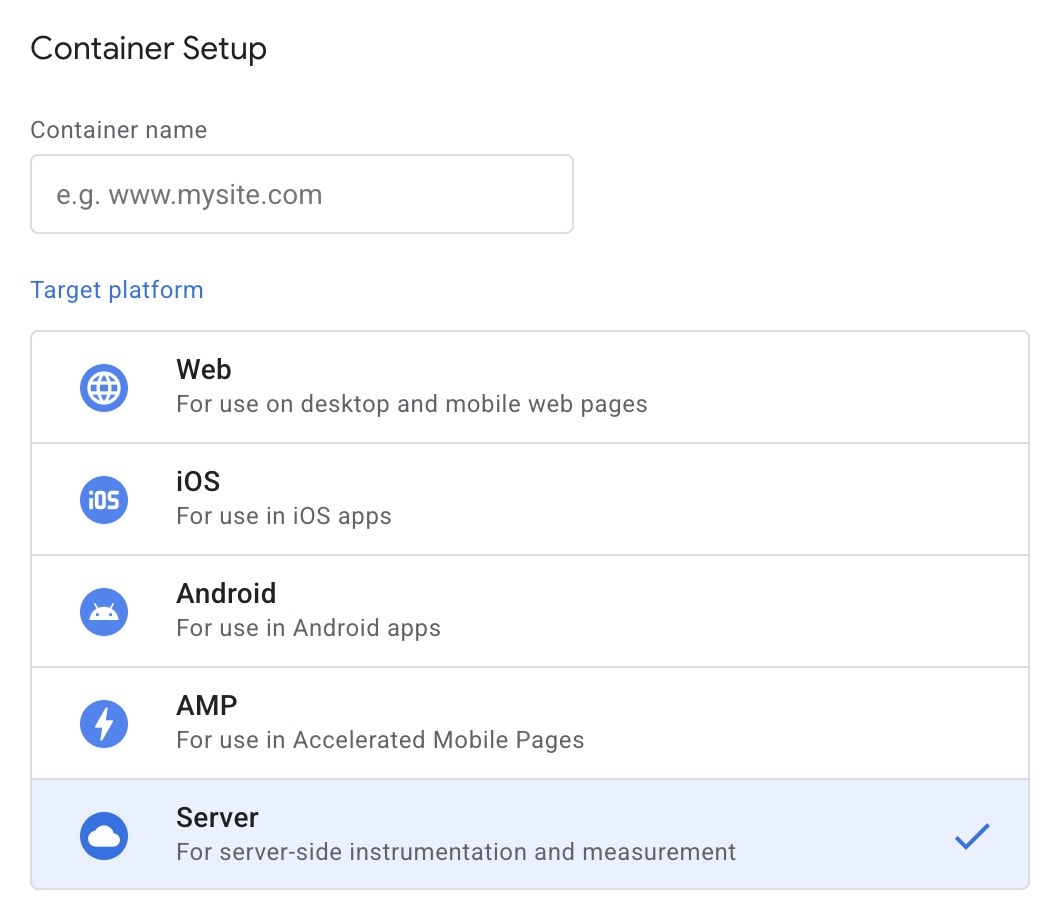Select the Server platform title

pyautogui.click(x=217, y=817)
